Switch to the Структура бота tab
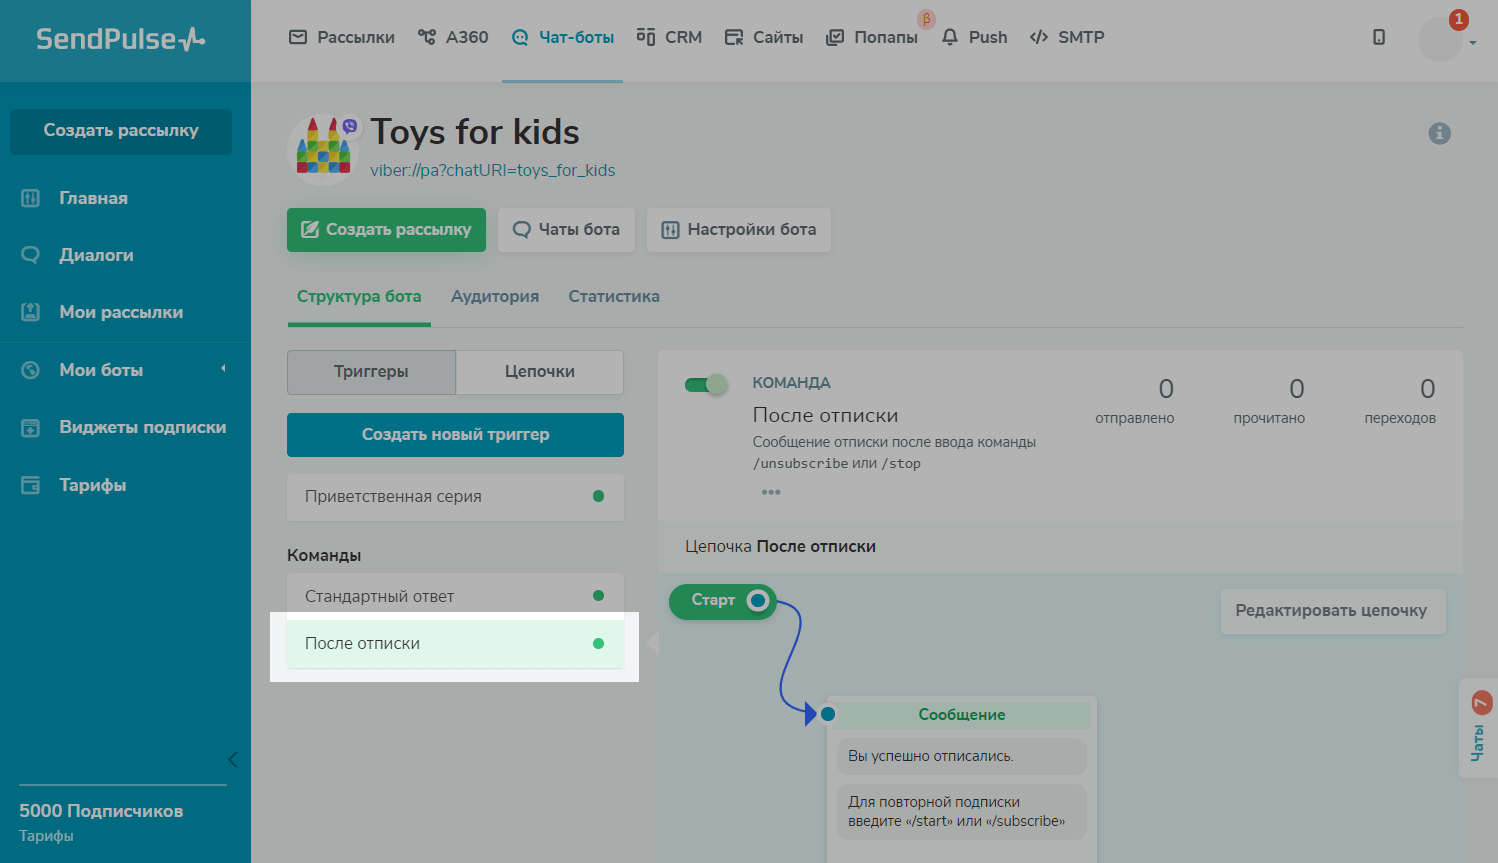1498x863 pixels. pyautogui.click(x=359, y=296)
